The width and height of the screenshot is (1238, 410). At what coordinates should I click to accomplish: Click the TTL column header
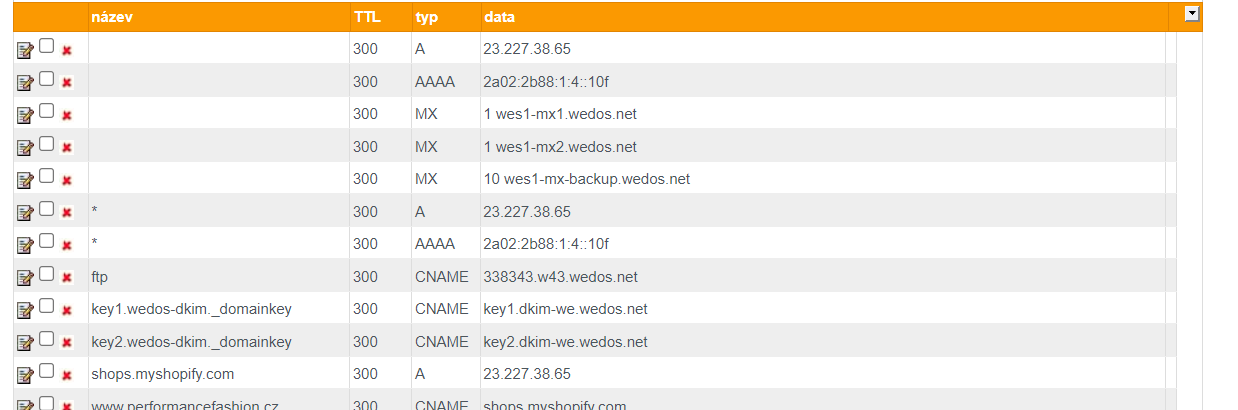367,18
